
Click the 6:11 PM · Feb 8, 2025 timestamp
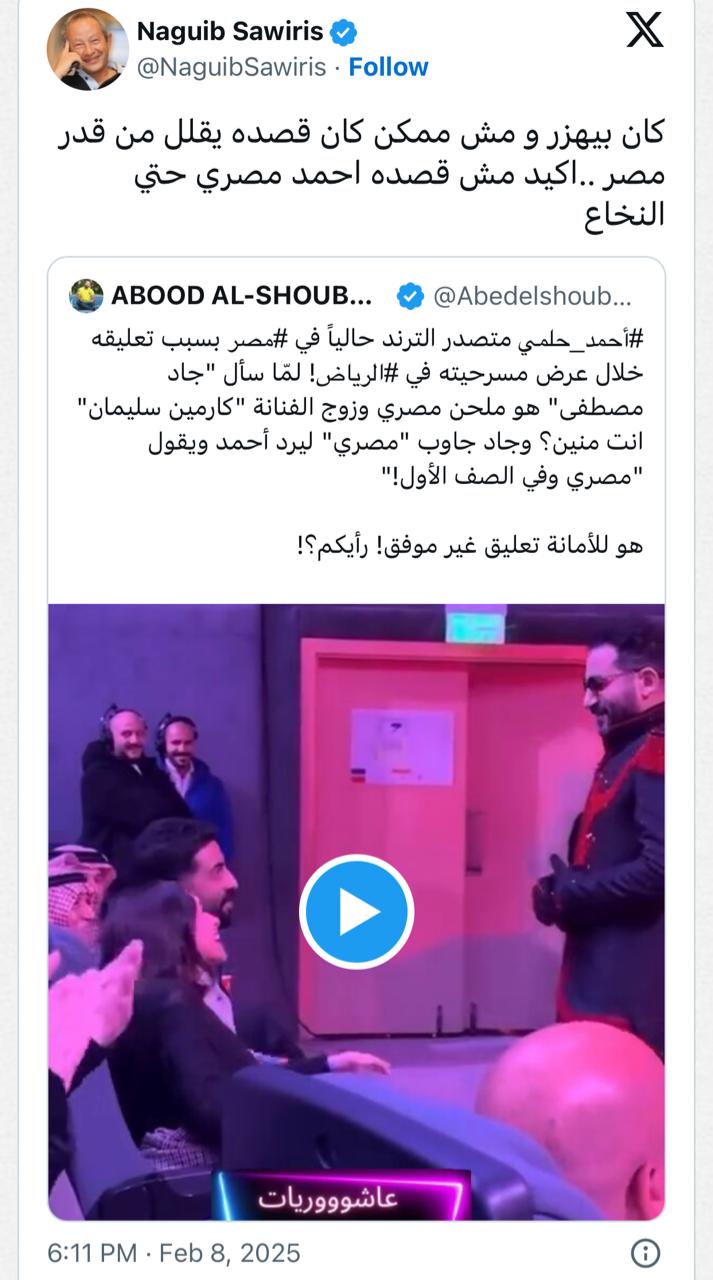[x=174, y=1253]
